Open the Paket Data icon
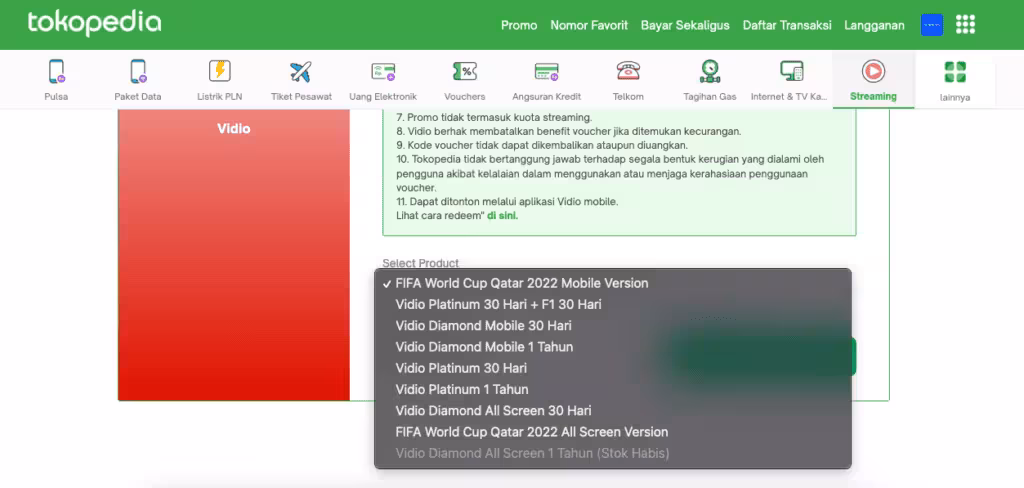The width and height of the screenshot is (1024, 488). coord(138,71)
